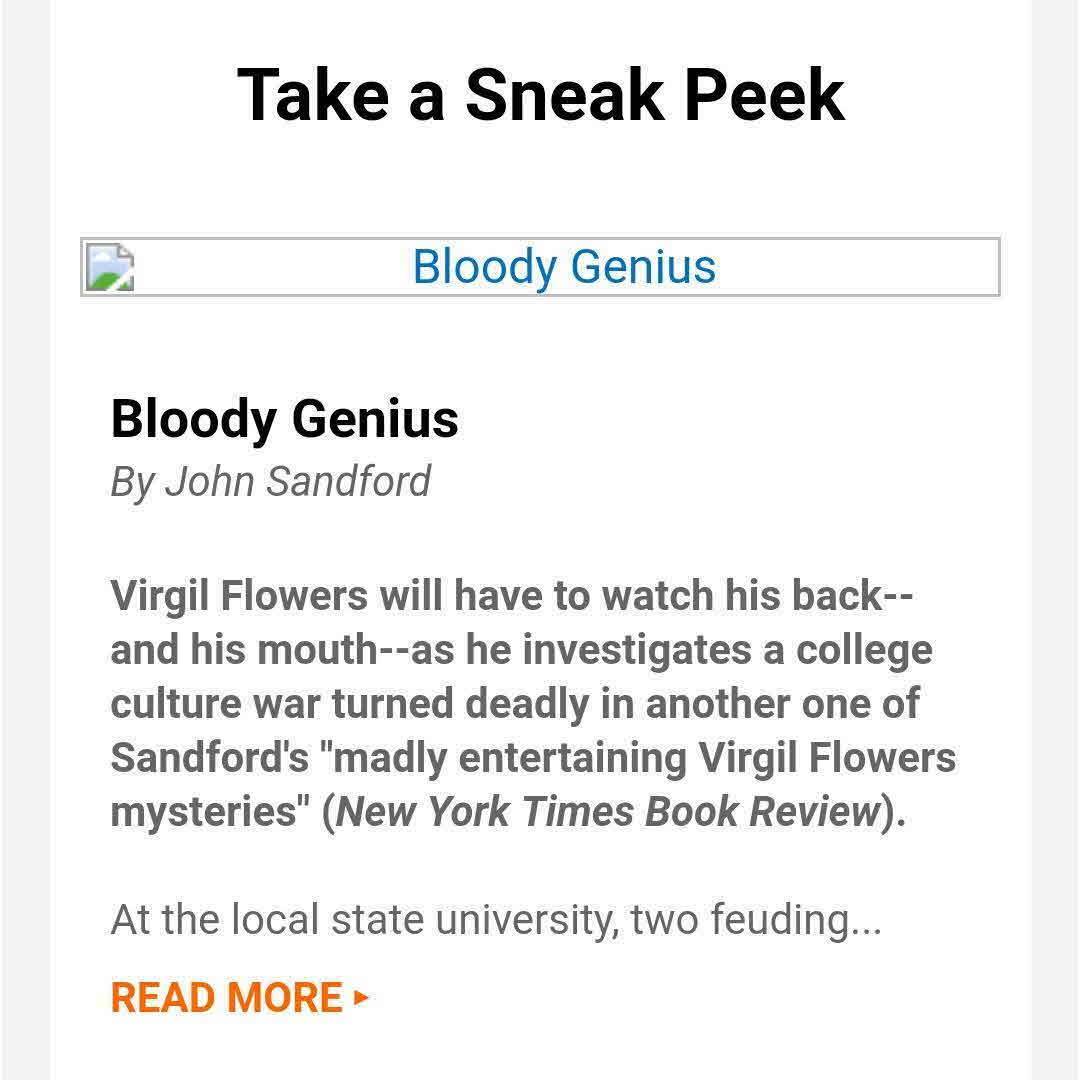
Task: Click the New York Times Book Review text
Action: point(608,811)
